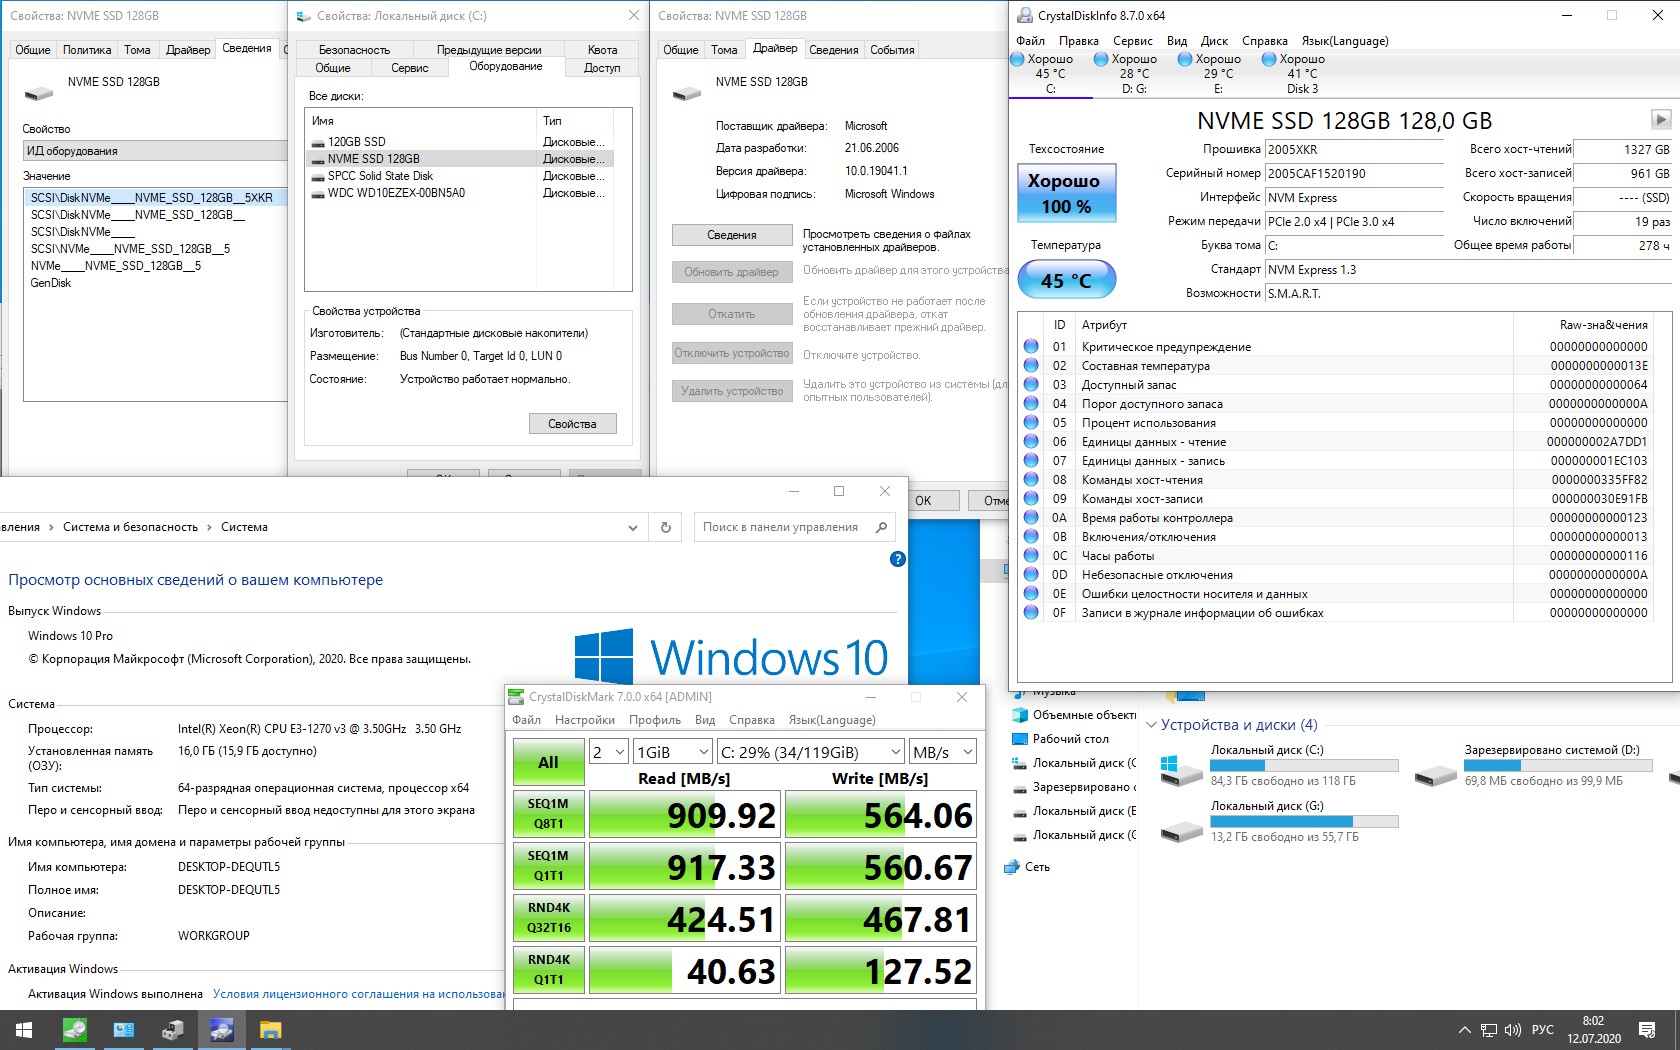Select the value SCSI\DiskNVMe____NVME_SSD_128GB__5XKR
Screen dimensions: 1680x1050
coord(155,198)
